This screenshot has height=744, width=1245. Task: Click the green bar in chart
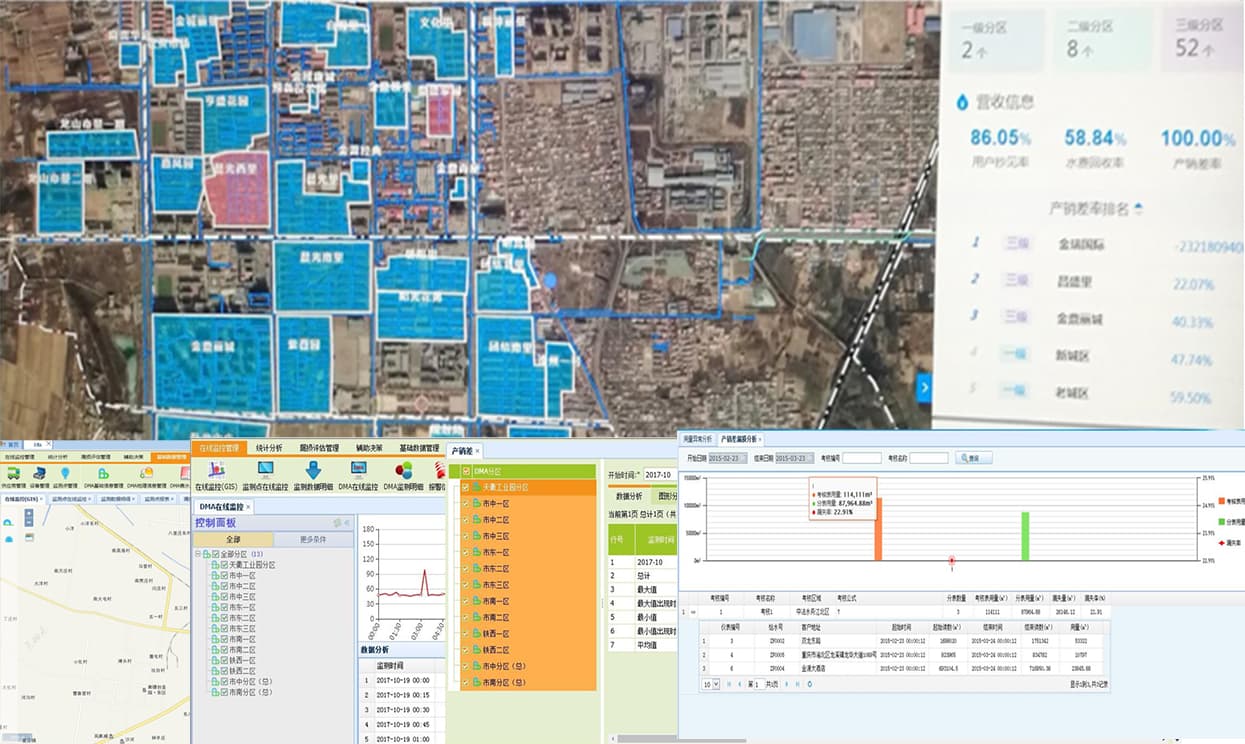[x=1025, y=536]
